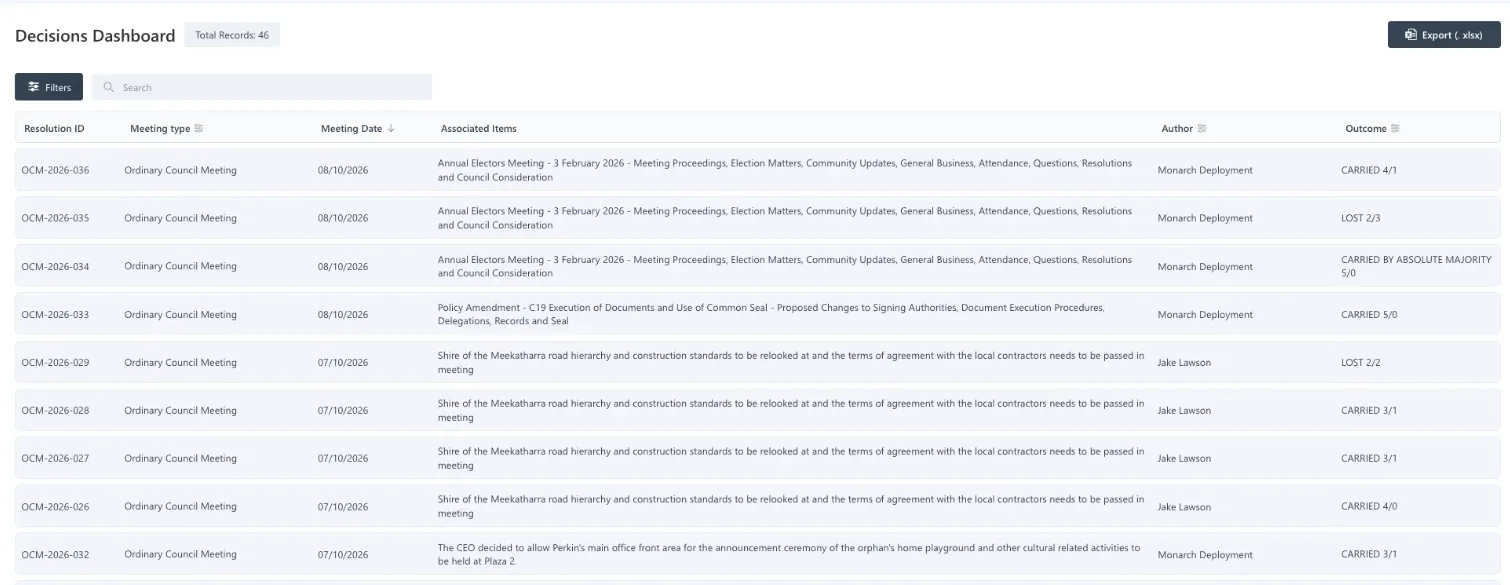Click the Policy Amendment C19 associated item text
This screenshot has height=585, width=1510.
771,314
